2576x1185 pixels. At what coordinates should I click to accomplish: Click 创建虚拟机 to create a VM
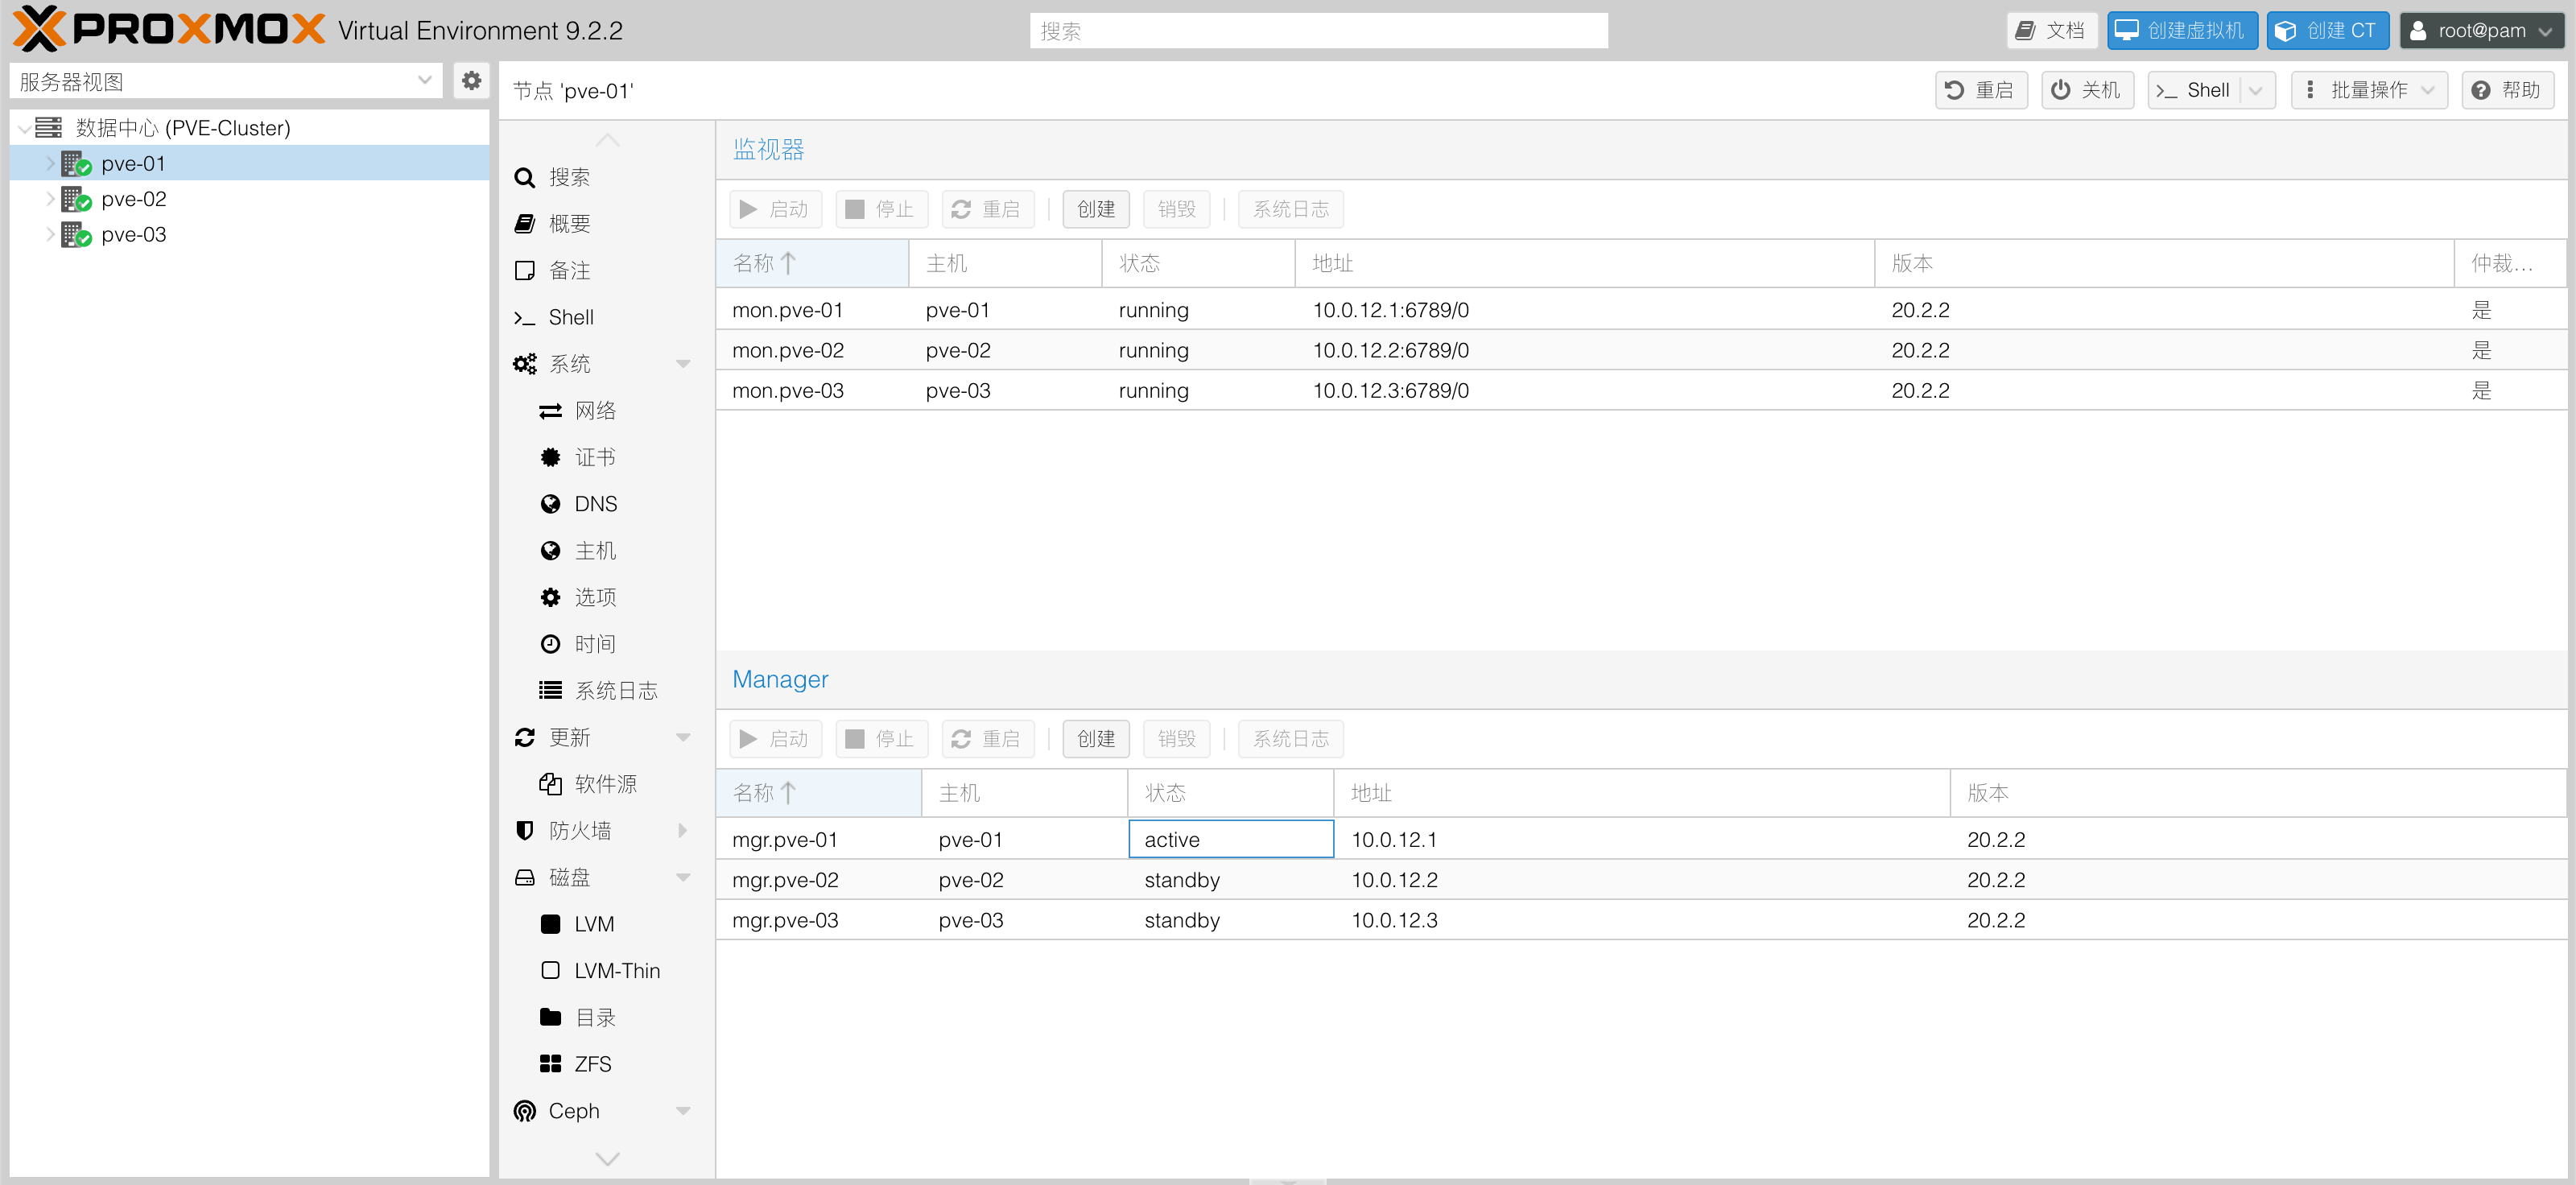tap(2182, 31)
